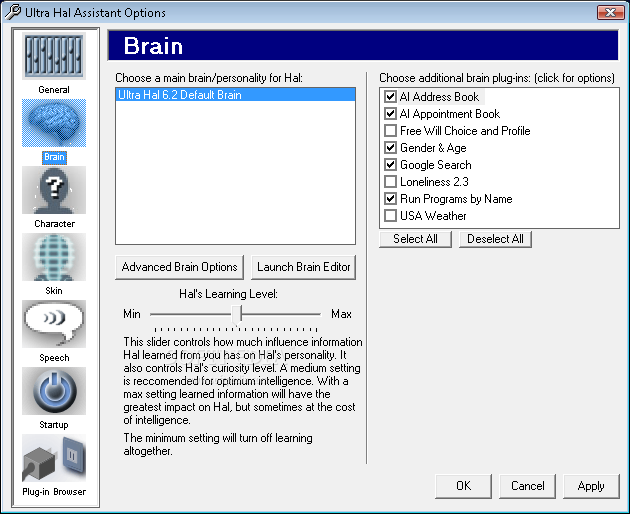Open the General settings icon
The height and width of the screenshot is (514, 630).
(54, 56)
